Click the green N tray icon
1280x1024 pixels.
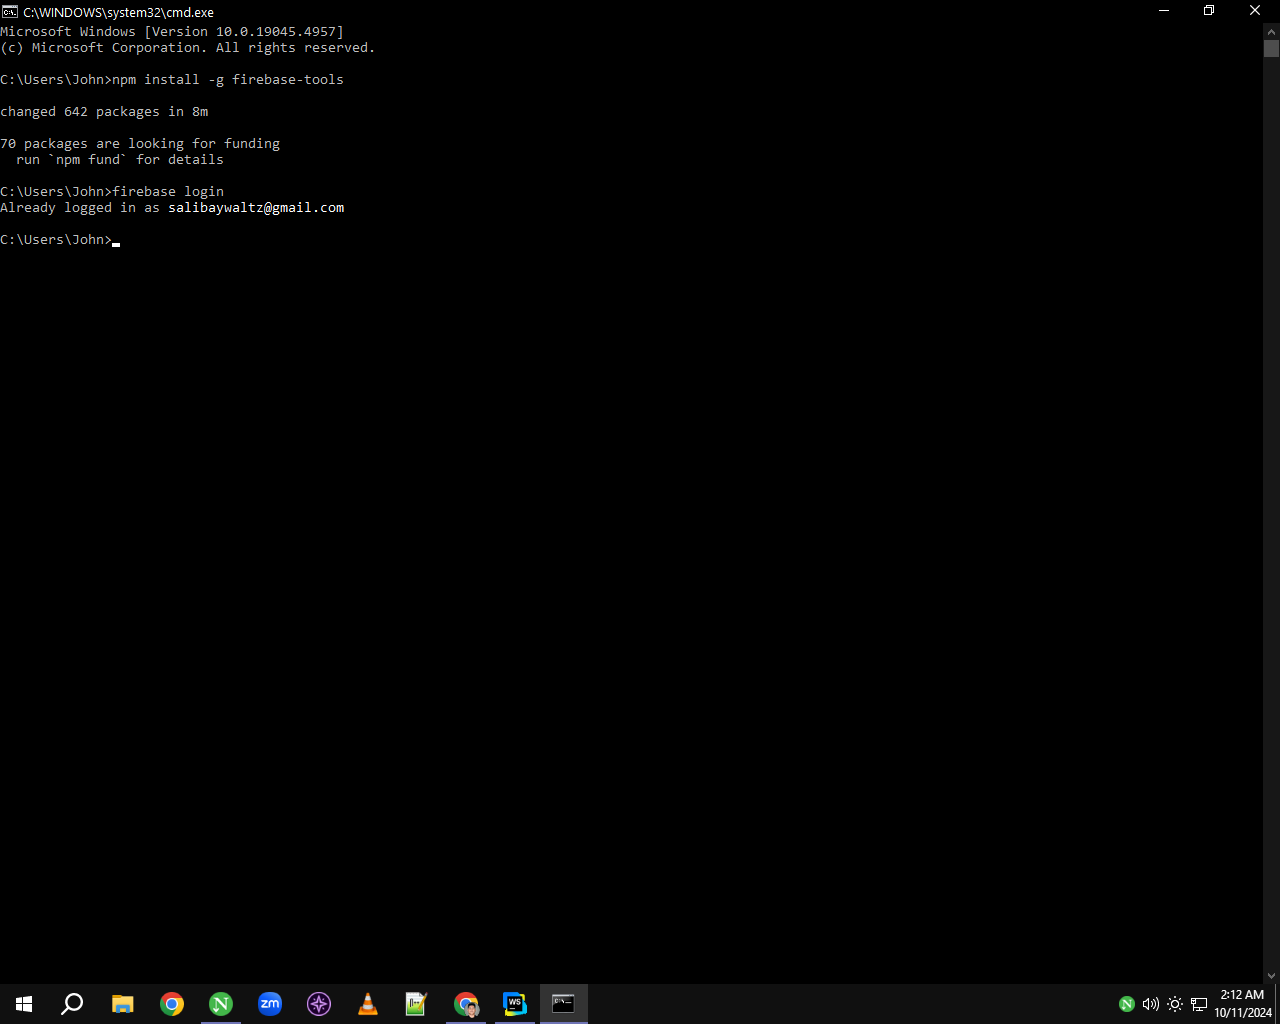[x=1127, y=1004]
